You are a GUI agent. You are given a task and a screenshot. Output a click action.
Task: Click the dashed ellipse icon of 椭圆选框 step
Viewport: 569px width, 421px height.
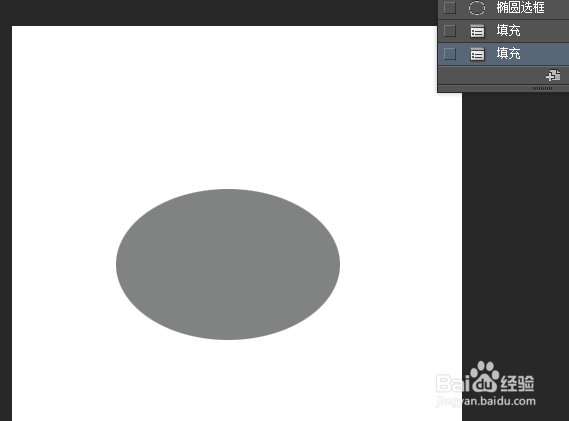point(477,8)
